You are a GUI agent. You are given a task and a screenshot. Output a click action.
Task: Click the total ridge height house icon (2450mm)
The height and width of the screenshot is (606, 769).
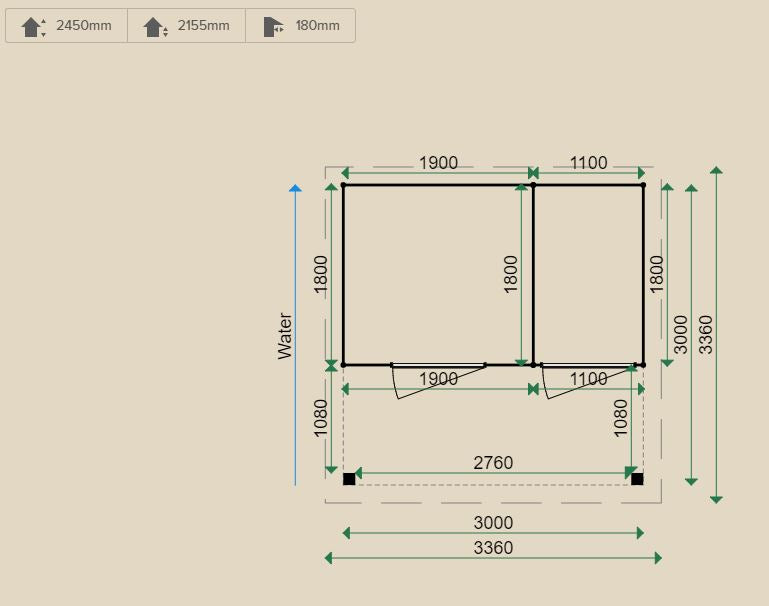click(x=33, y=26)
